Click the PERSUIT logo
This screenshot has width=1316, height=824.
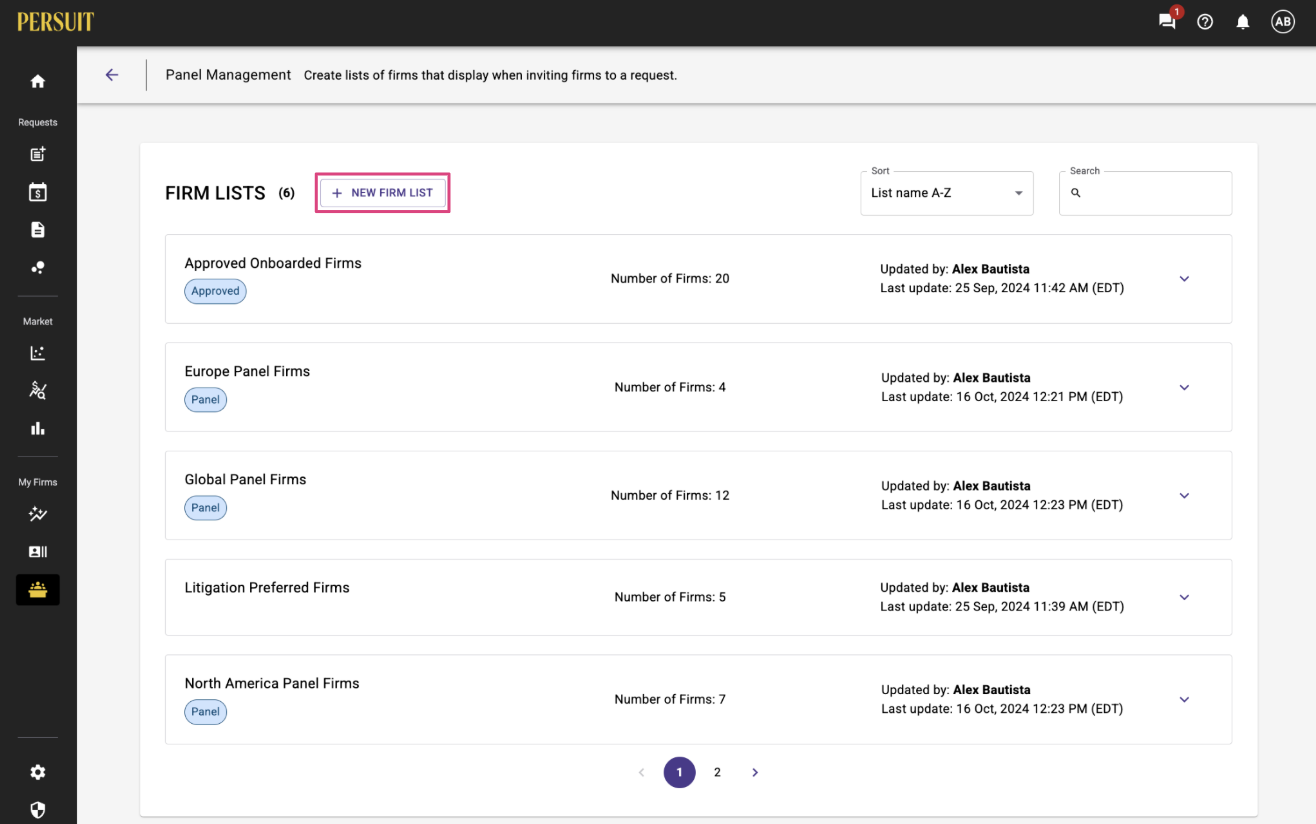click(55, 21)
